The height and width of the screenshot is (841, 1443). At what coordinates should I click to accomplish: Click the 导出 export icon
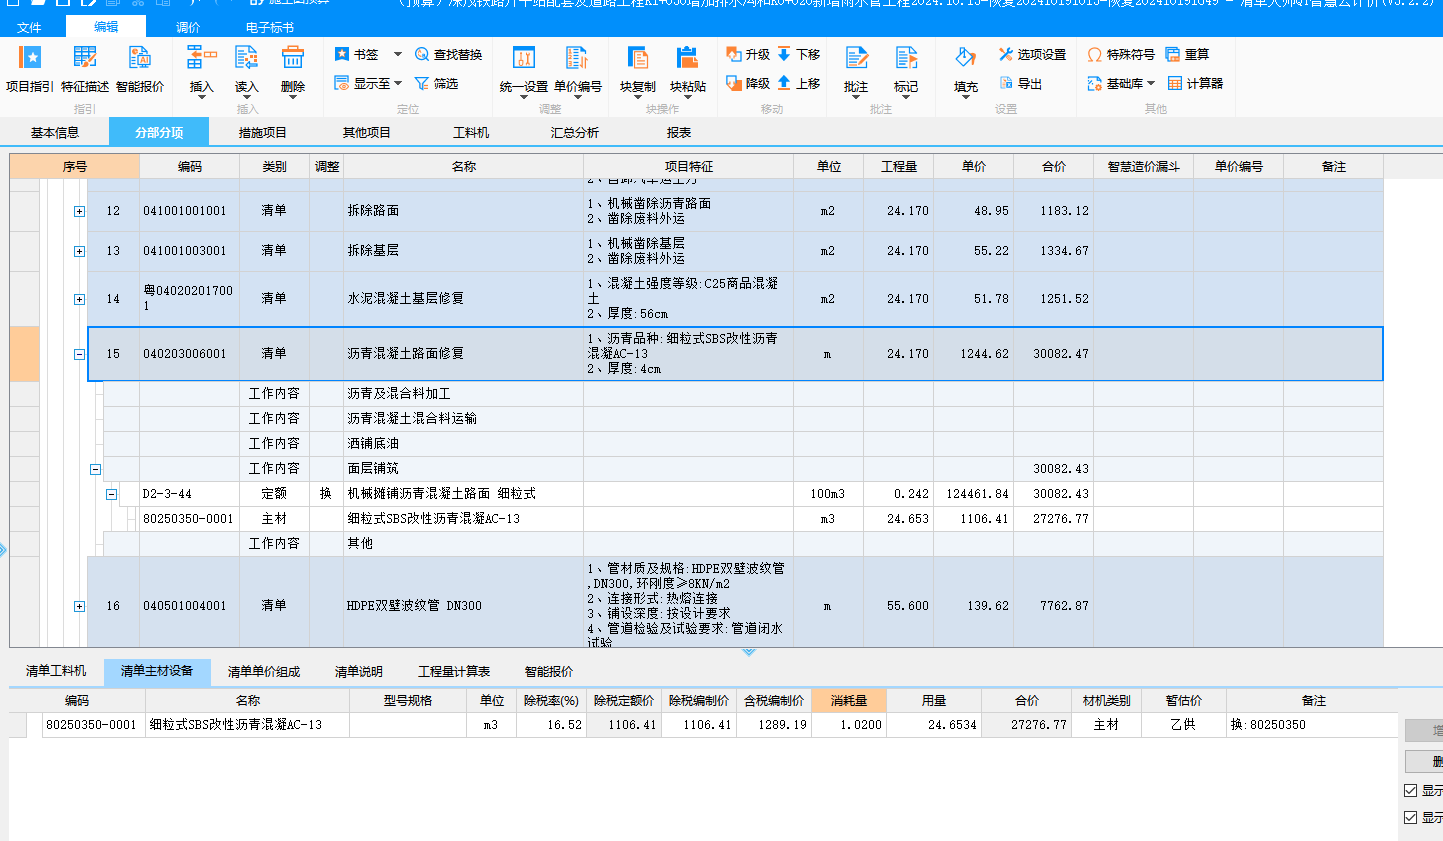point(1006,83)
